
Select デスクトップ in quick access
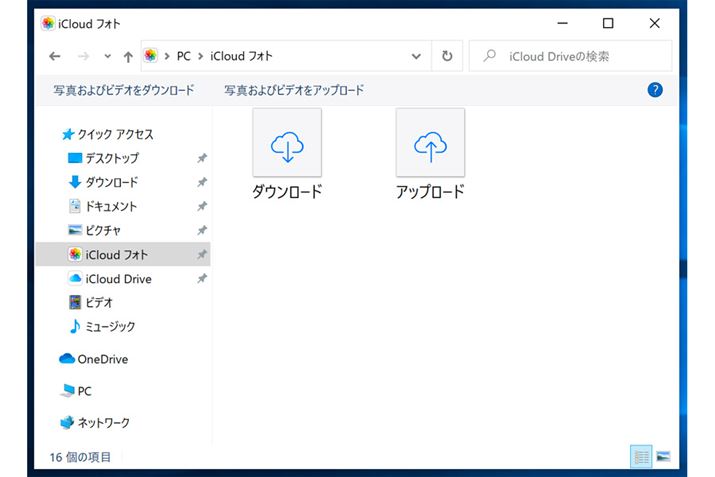[x=111, y=158]
